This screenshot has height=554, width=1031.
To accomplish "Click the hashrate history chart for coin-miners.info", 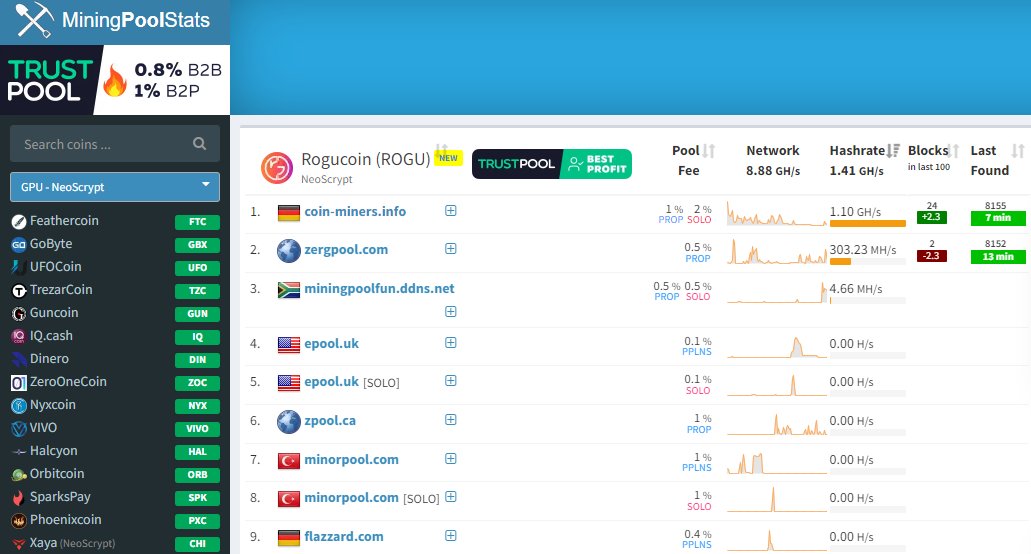I will click(x=777, y=214).
